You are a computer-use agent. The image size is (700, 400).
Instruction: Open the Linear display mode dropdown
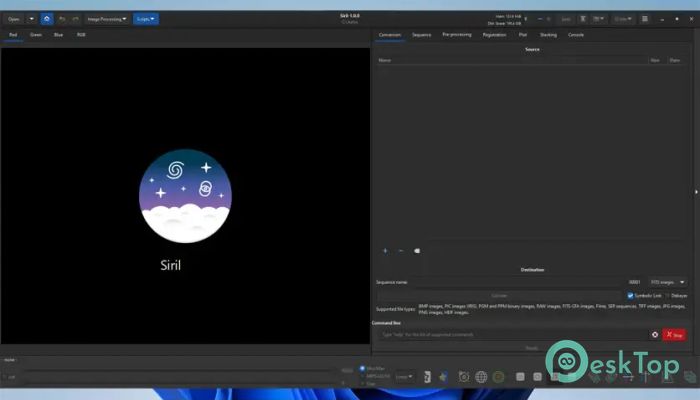click(x=404, y=377)
